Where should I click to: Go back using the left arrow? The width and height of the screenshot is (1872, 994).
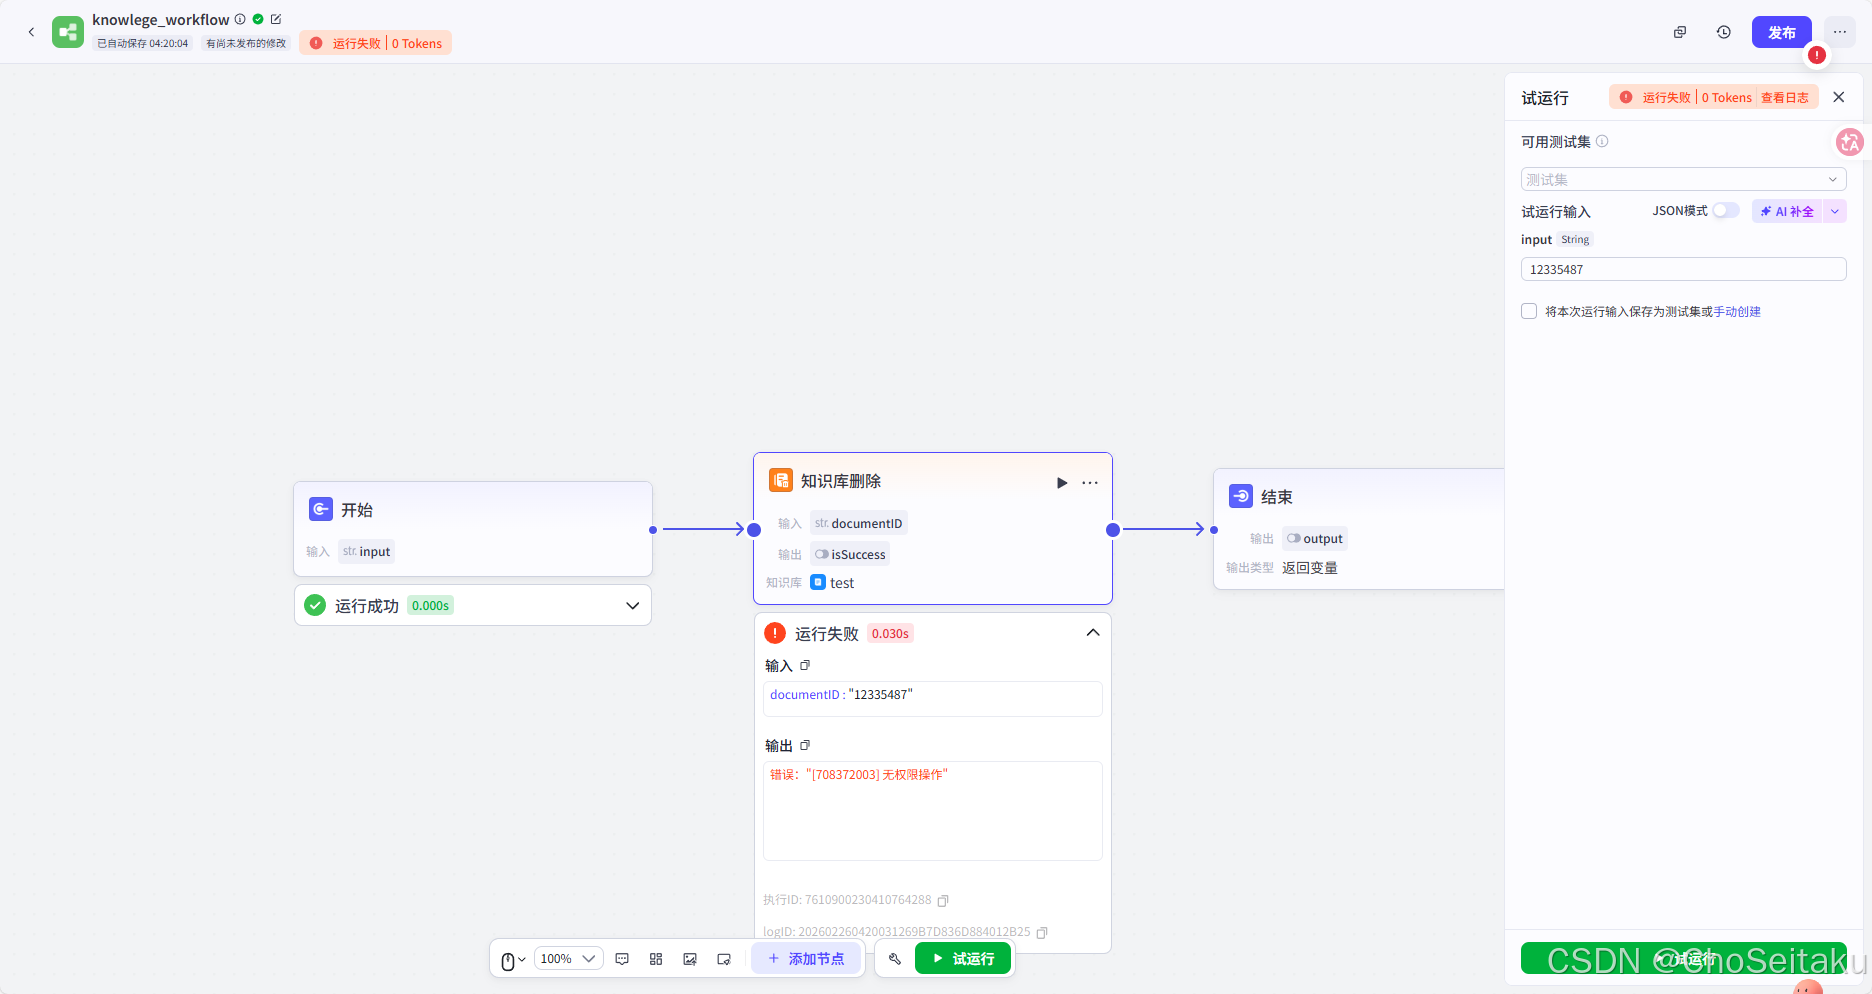31,32
